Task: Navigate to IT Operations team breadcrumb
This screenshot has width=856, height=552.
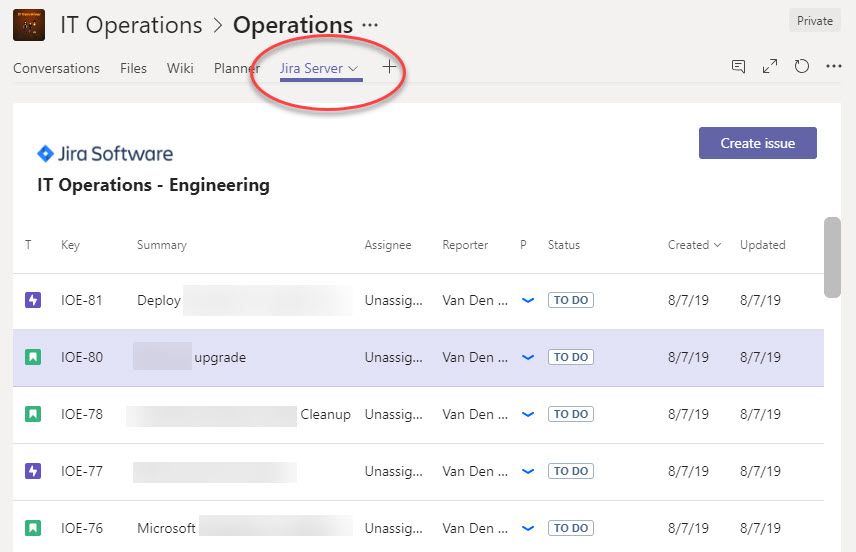Action: (131, 25)
